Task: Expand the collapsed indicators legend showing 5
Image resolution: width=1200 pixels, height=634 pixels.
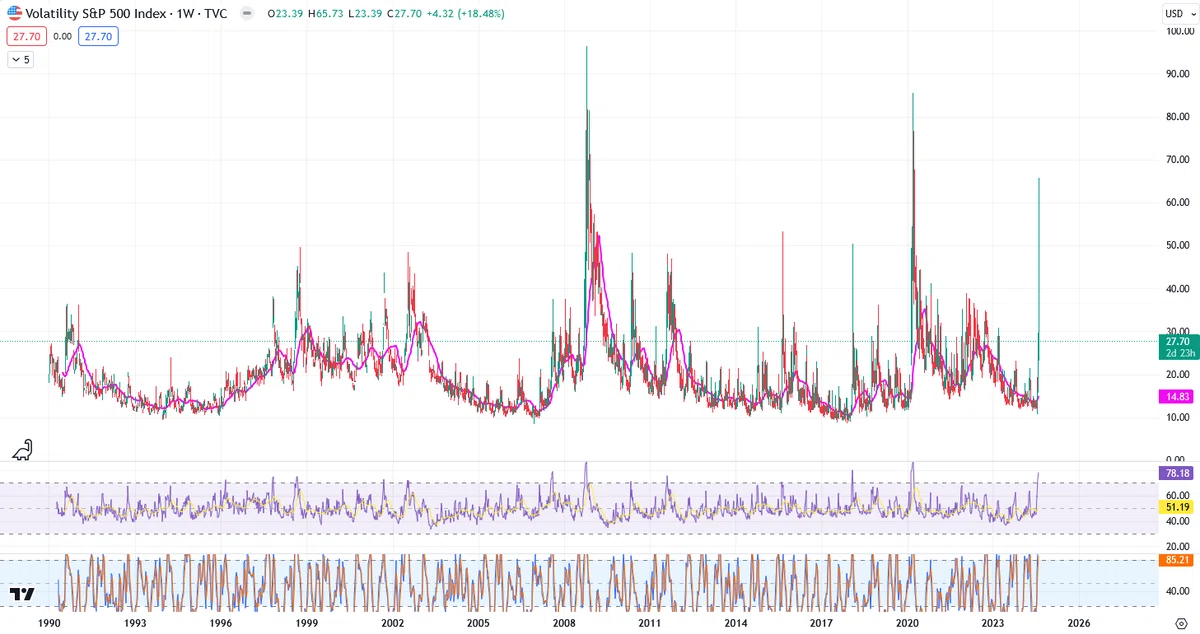Action: click(x=21, y=59)
